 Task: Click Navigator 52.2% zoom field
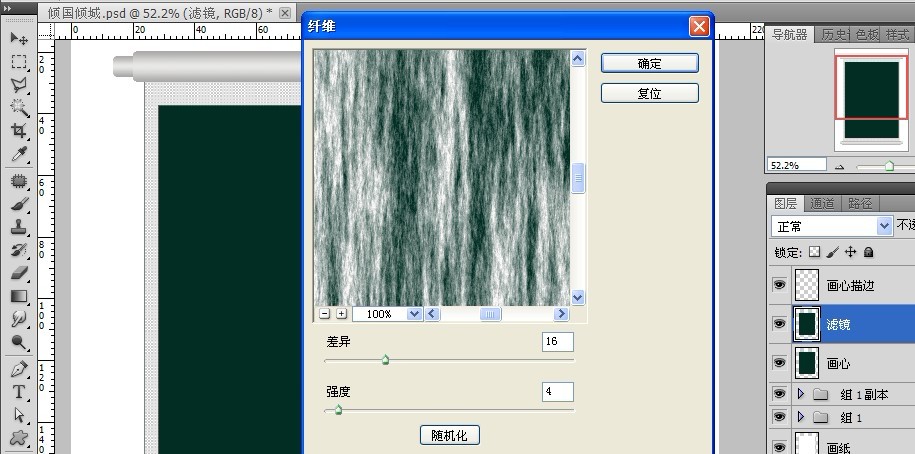pos(796,165)
